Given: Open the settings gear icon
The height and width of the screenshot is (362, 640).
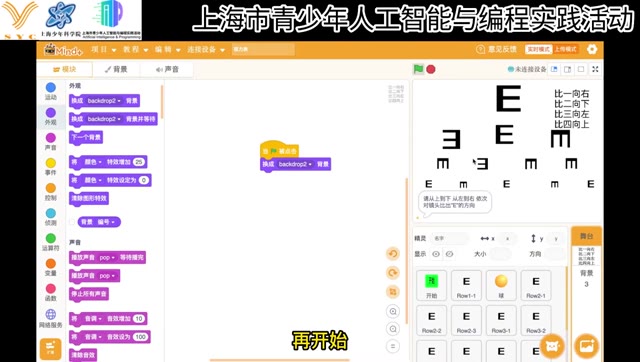Looking at the screenshot, I should coord(592,49).
